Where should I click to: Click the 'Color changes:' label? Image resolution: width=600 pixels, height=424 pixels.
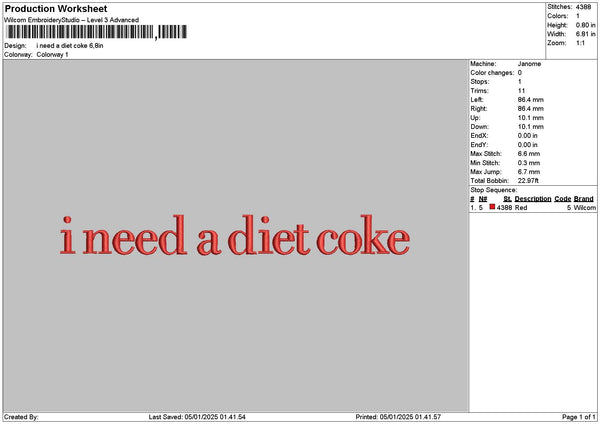coord(492,73)
